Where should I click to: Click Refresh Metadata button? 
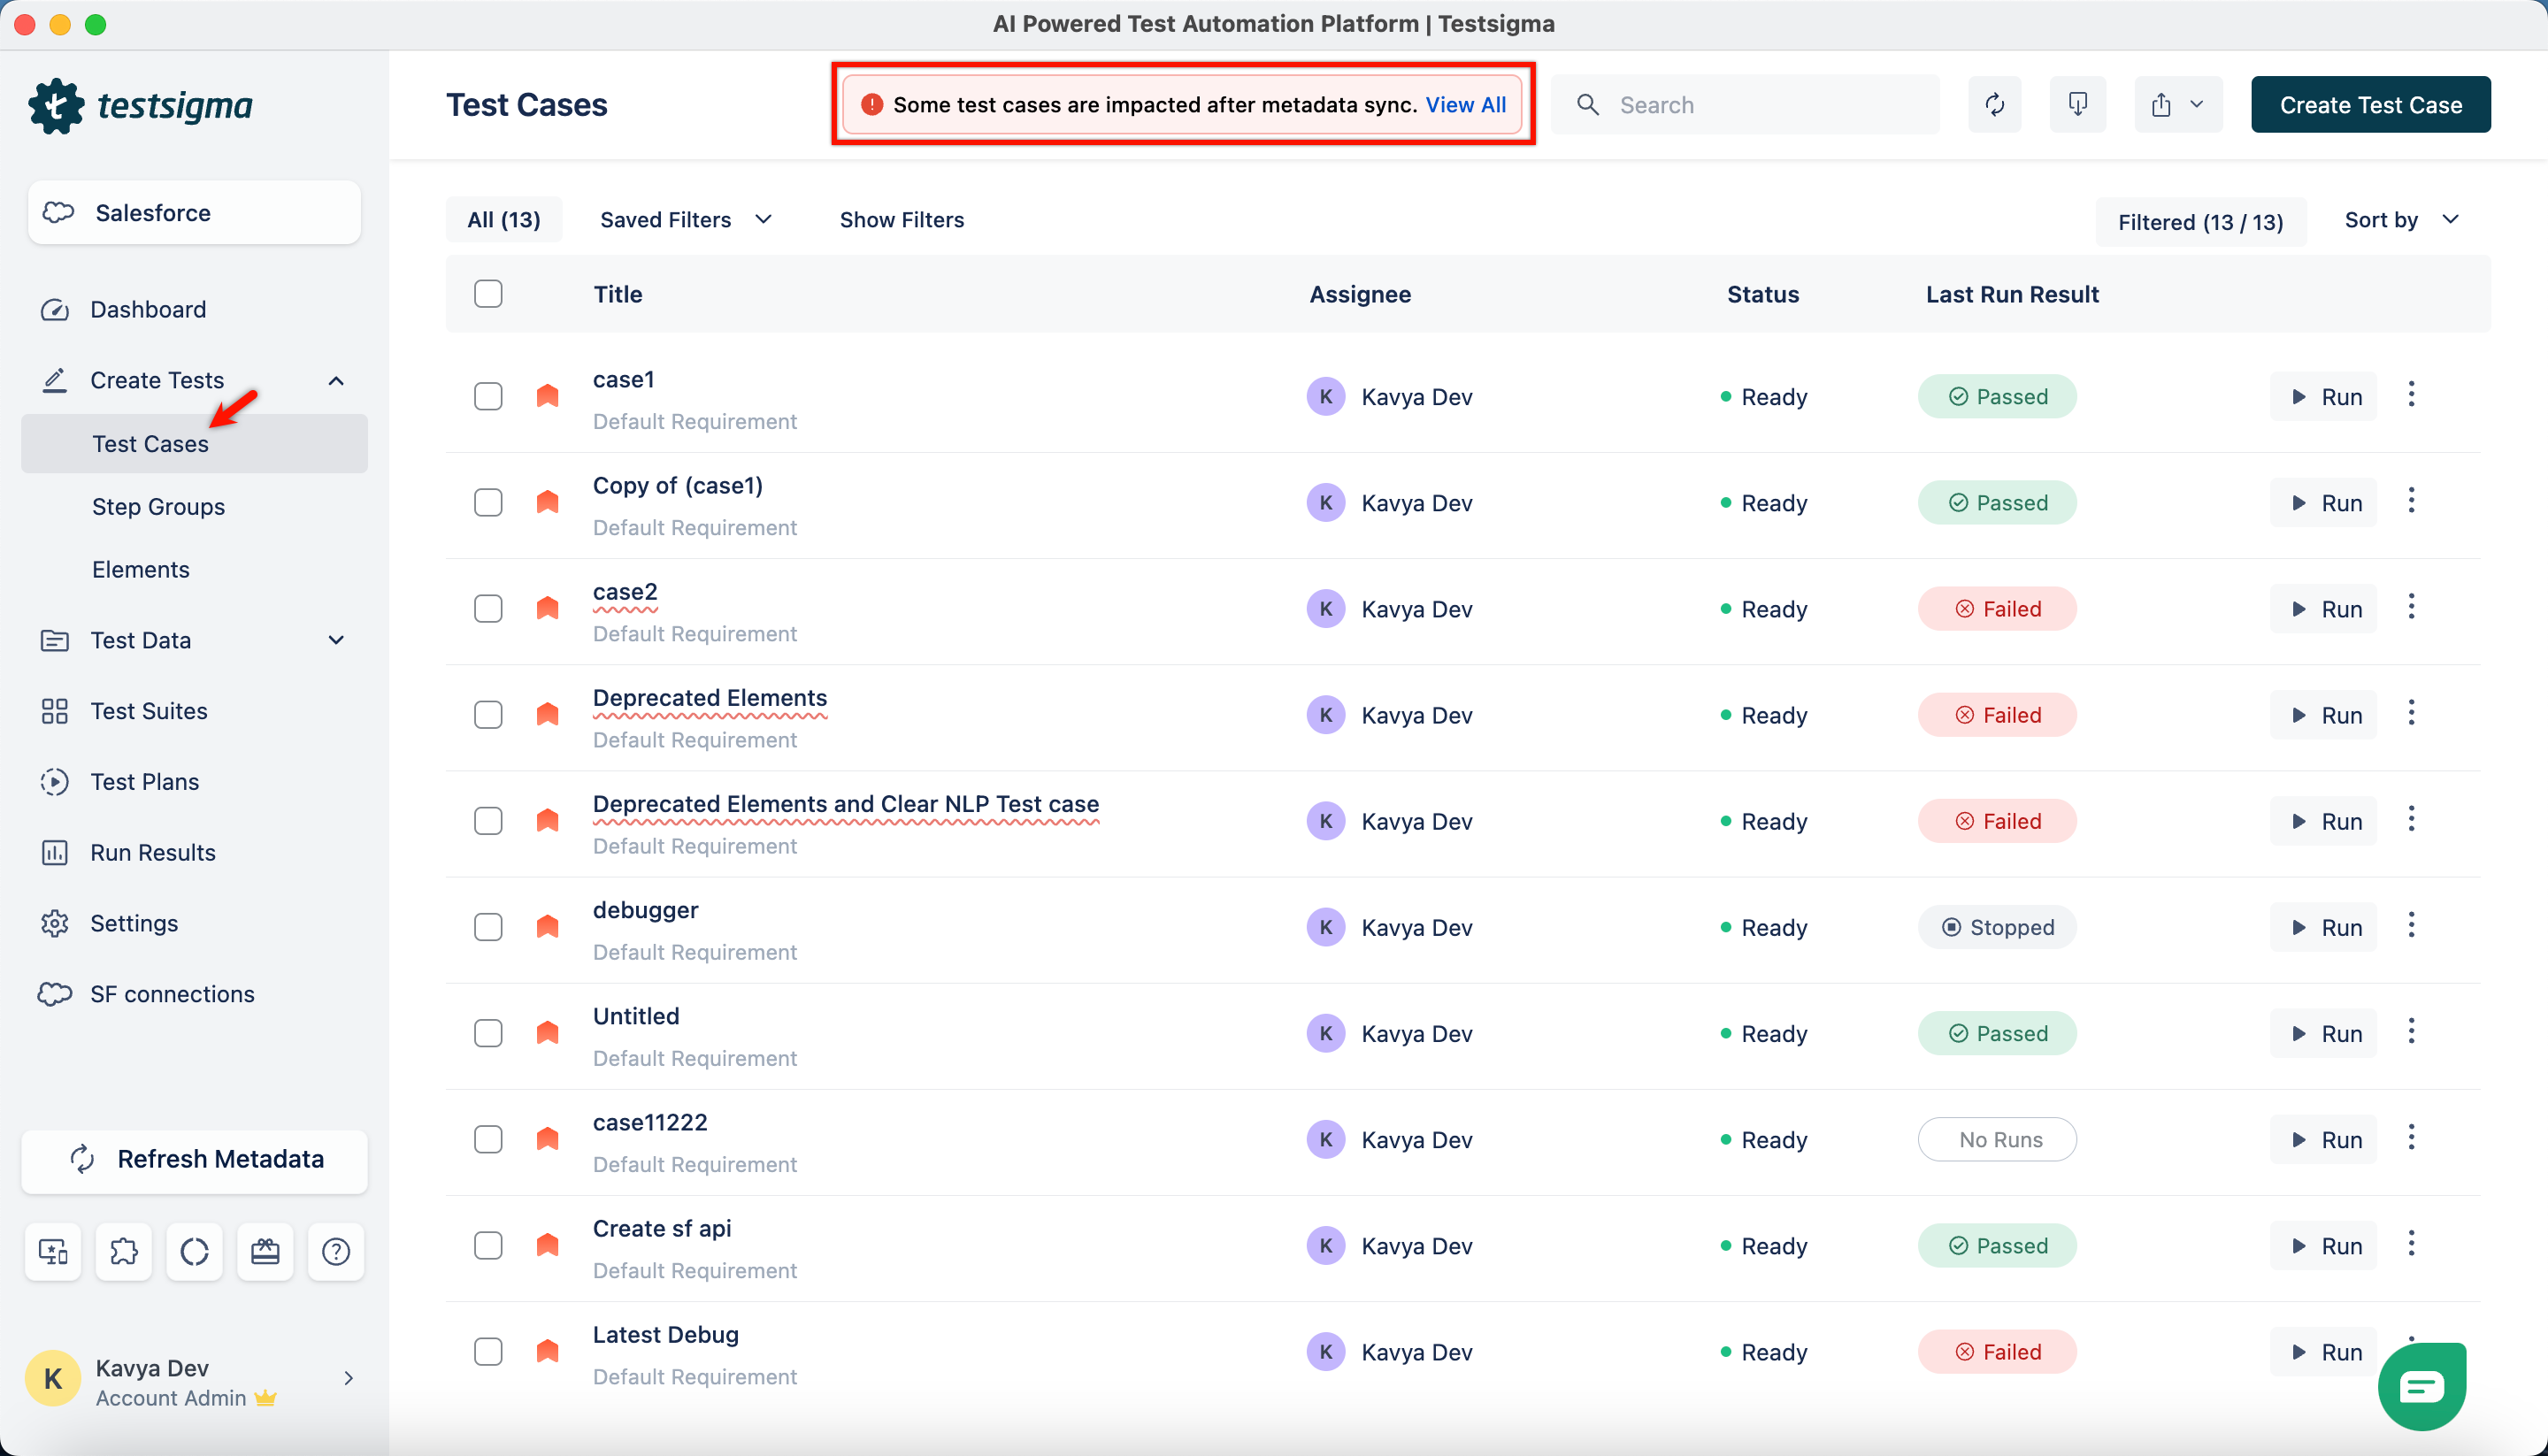195,1160
